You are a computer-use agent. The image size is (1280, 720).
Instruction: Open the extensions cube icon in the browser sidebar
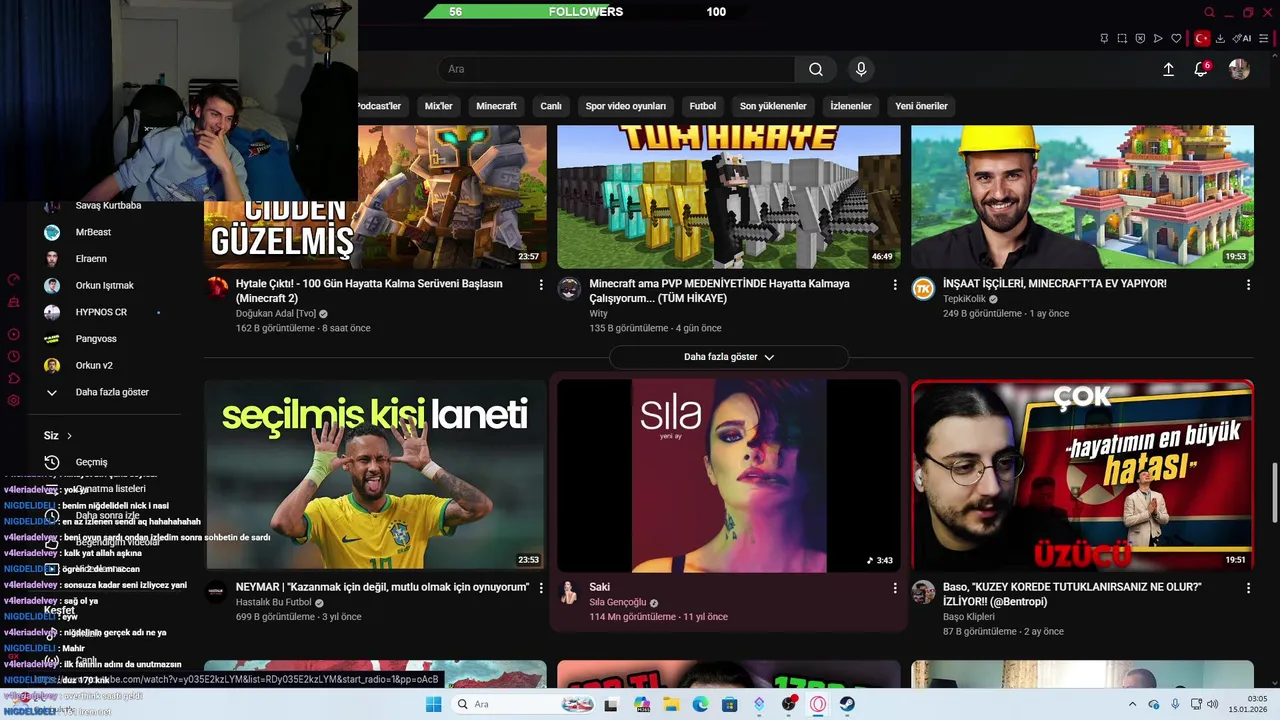pyautogui.click(x=14, y=378)
